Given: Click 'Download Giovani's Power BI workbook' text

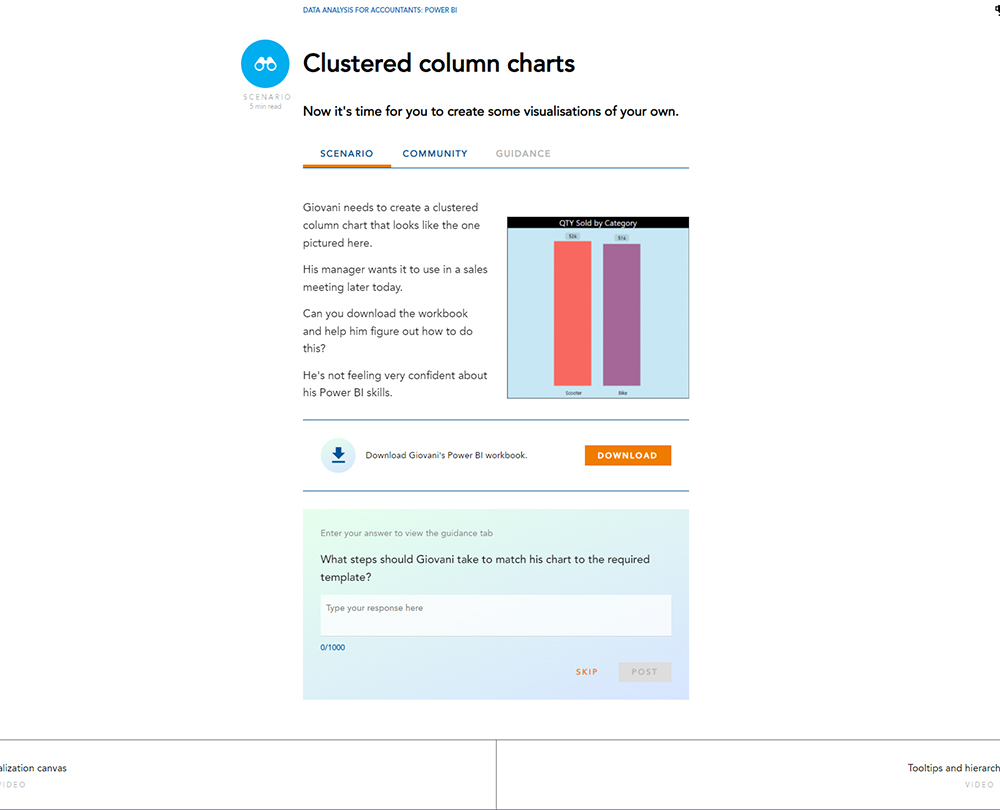Looking at the screenshot, I should (x=446, y=456).
